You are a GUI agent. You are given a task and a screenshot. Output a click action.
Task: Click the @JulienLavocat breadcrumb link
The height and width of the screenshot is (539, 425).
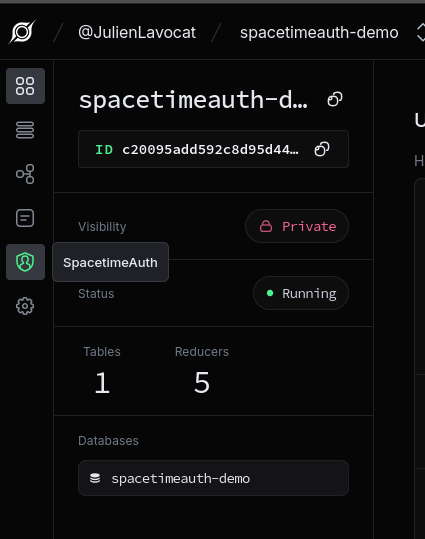pyautogui.click(x=137, y=33)
